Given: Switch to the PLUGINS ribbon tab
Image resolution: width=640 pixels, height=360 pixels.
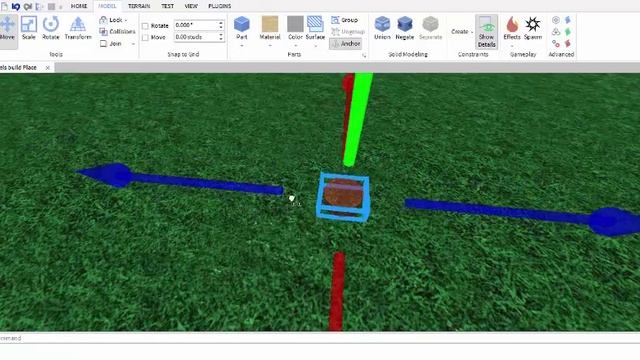Looking at the screenshot, I should pos(220,6).
